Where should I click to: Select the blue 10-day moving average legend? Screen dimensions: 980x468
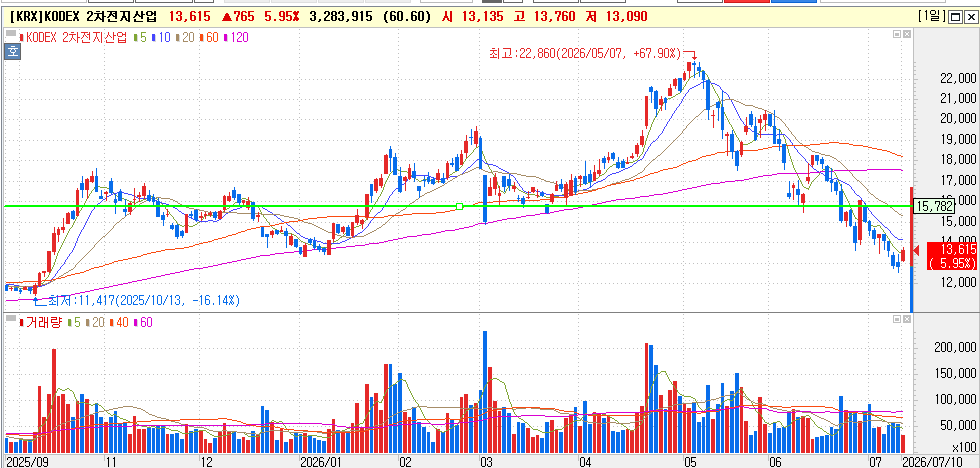[159, 37]
